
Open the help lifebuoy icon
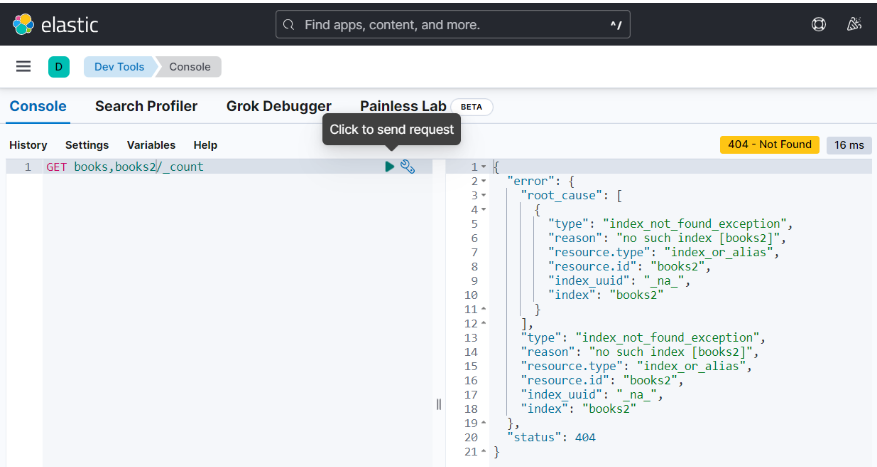click(818, 25)
